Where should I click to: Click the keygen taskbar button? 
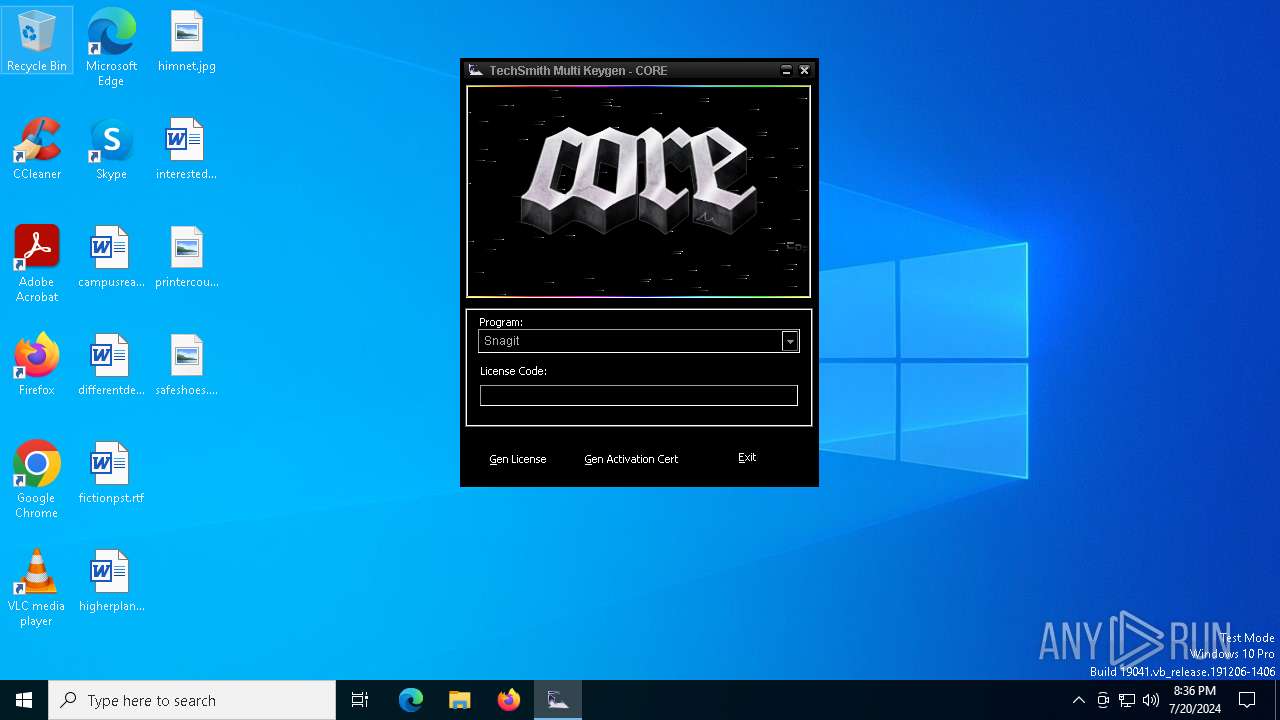pos(558,700)
